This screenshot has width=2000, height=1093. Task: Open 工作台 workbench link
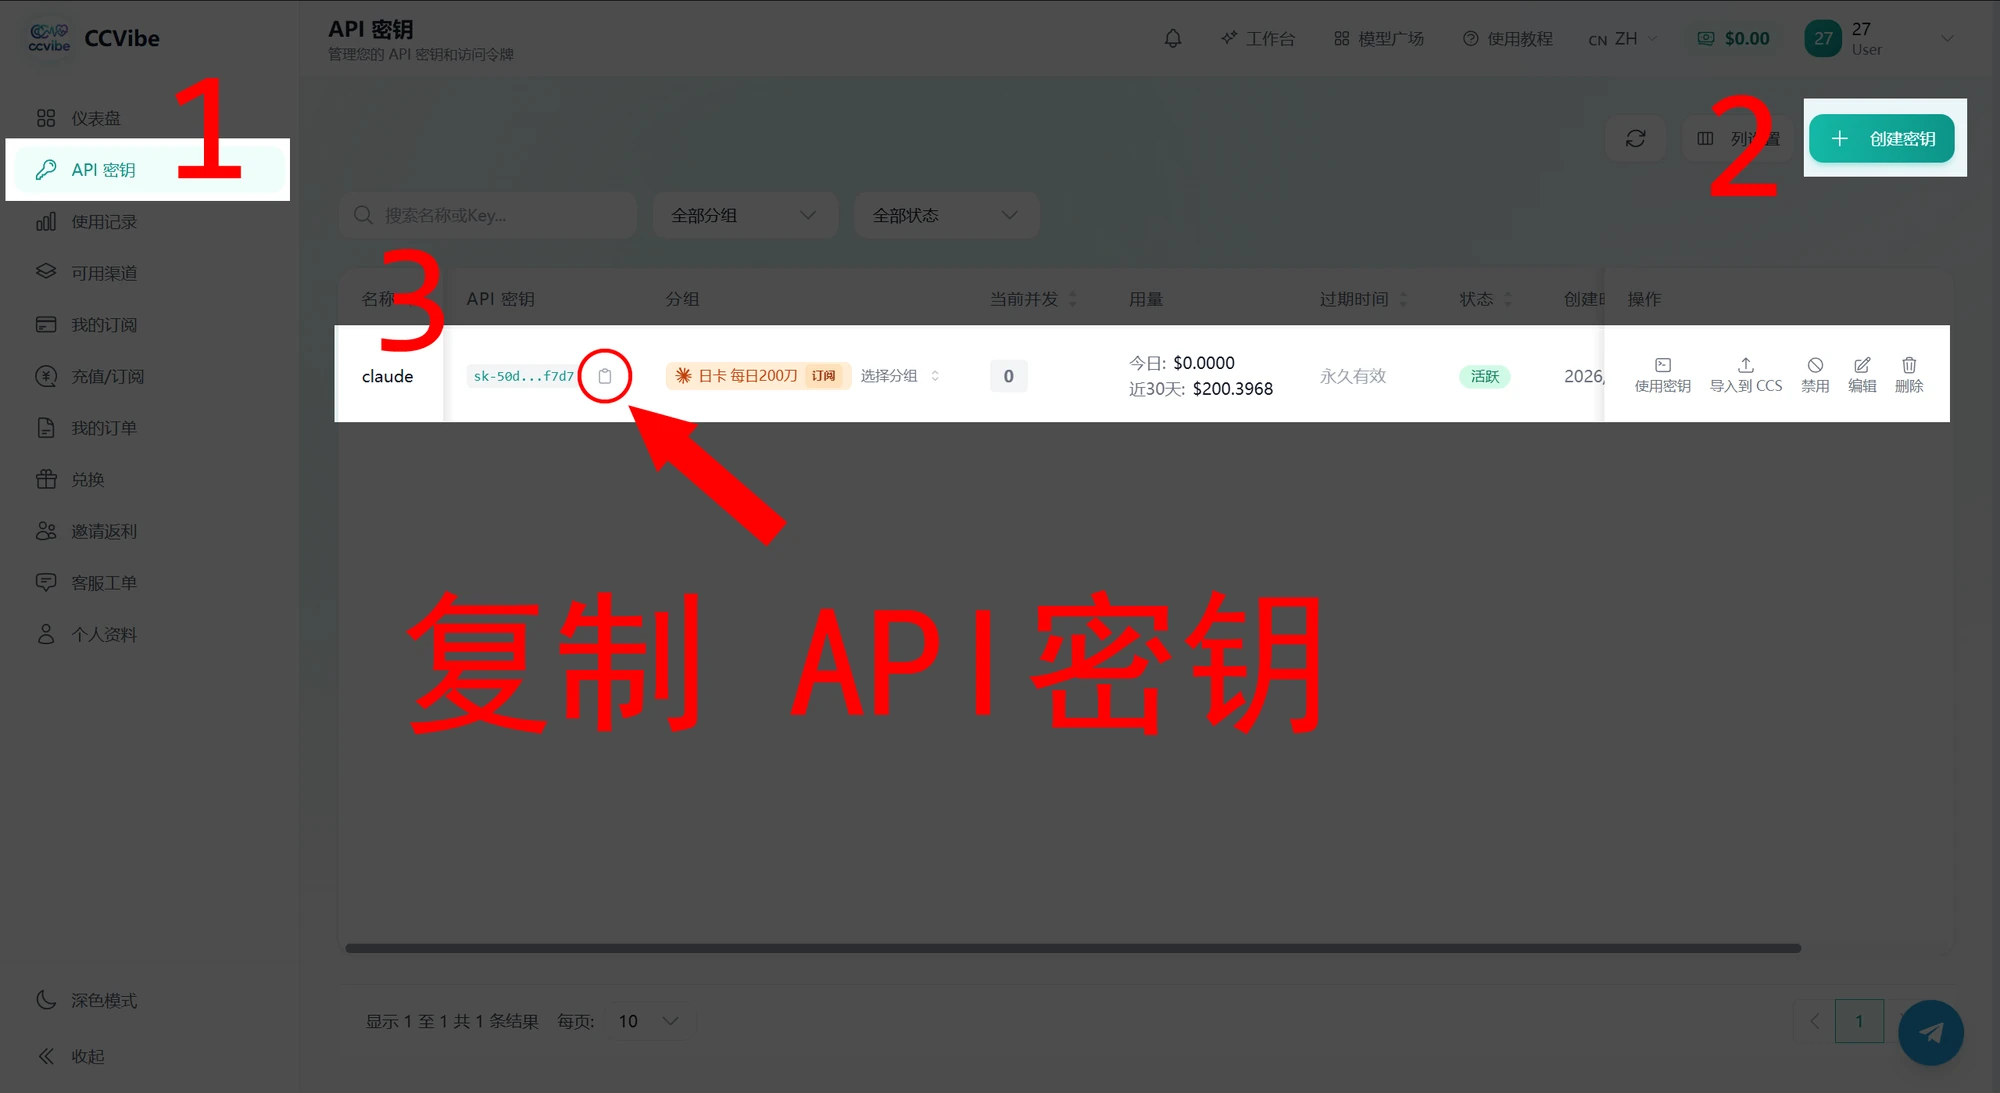(1258, 39)
